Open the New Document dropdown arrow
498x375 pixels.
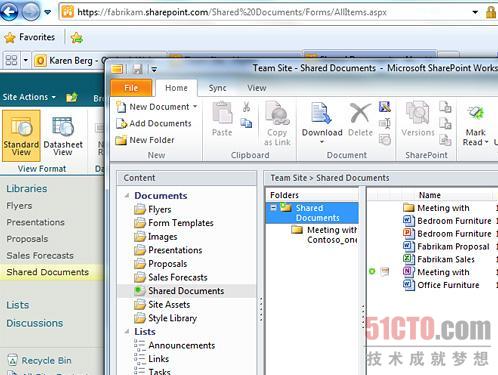pyautogui.click(x=195, y=107)
